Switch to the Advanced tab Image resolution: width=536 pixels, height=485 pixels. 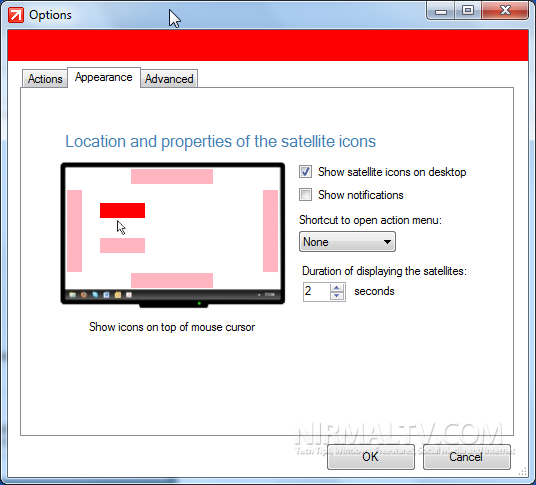click(x=169, y=79)
